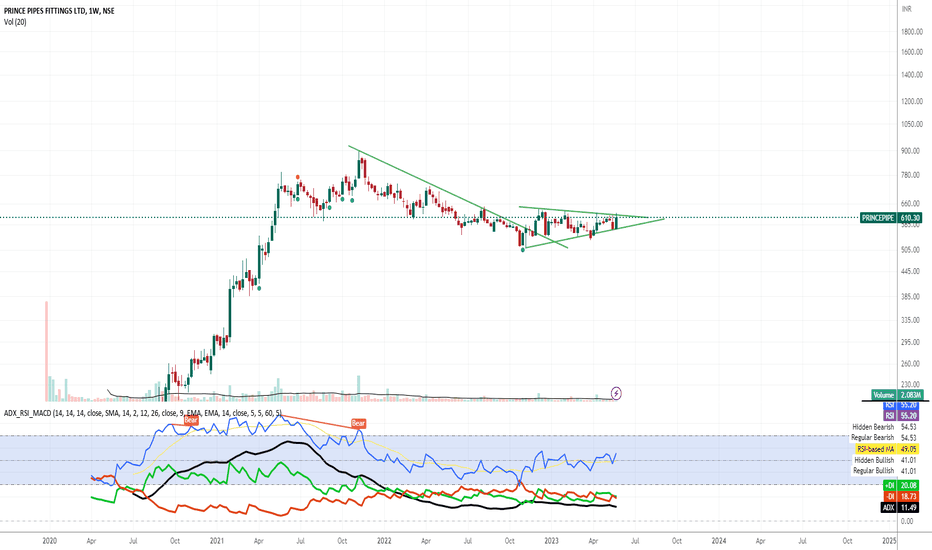This screenshot has width=932, height=550.
Task: Click the 2023 label on time axis
Action: (552, 541)
